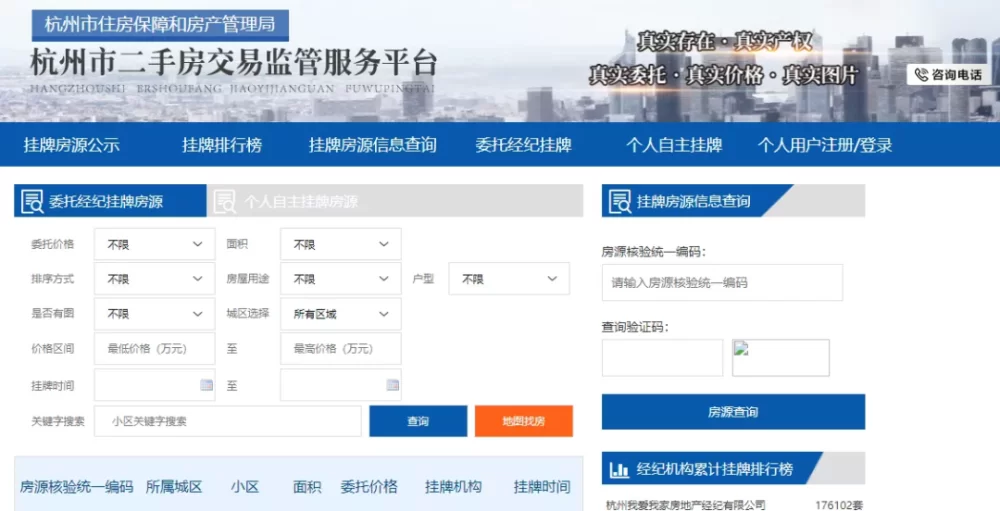This screenshot has width=1000, height=511.
Task: Click the blue 查询 button
Action: click(x=418, y=421)
